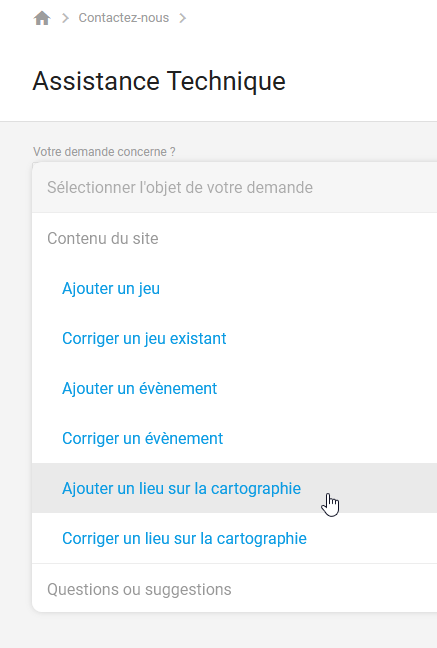Click the 'Questions ou suggestions' group header

pos(139,589)
